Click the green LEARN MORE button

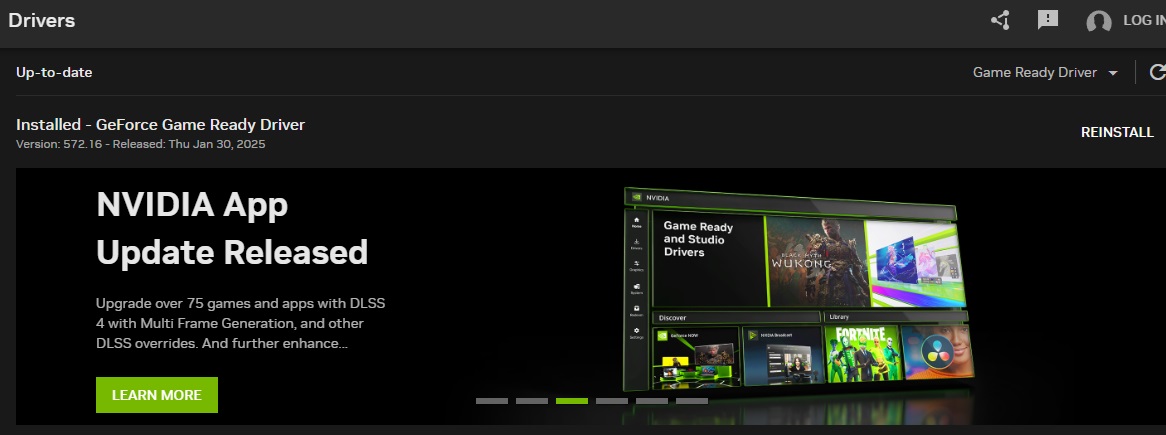pyautogui.click(x=157, y=395)
